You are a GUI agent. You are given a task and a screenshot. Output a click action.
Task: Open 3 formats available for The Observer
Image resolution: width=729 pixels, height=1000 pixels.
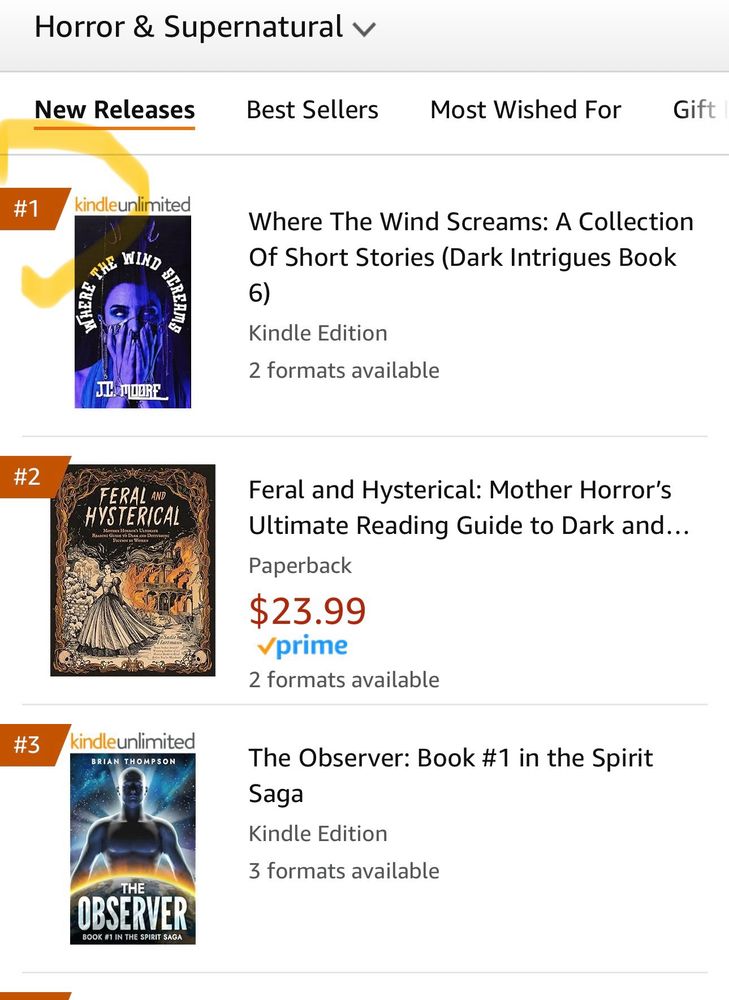[344, 871]
